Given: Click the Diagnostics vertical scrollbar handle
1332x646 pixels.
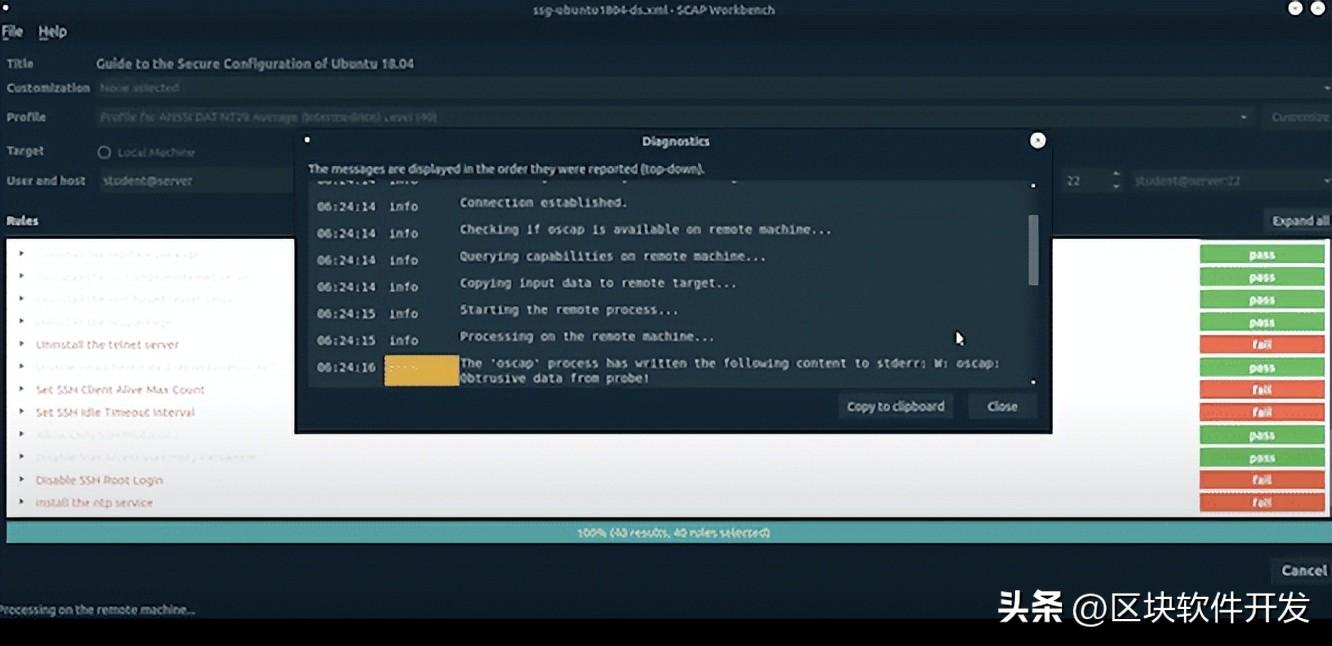Looking at the screenshot, I should 1033,248.
